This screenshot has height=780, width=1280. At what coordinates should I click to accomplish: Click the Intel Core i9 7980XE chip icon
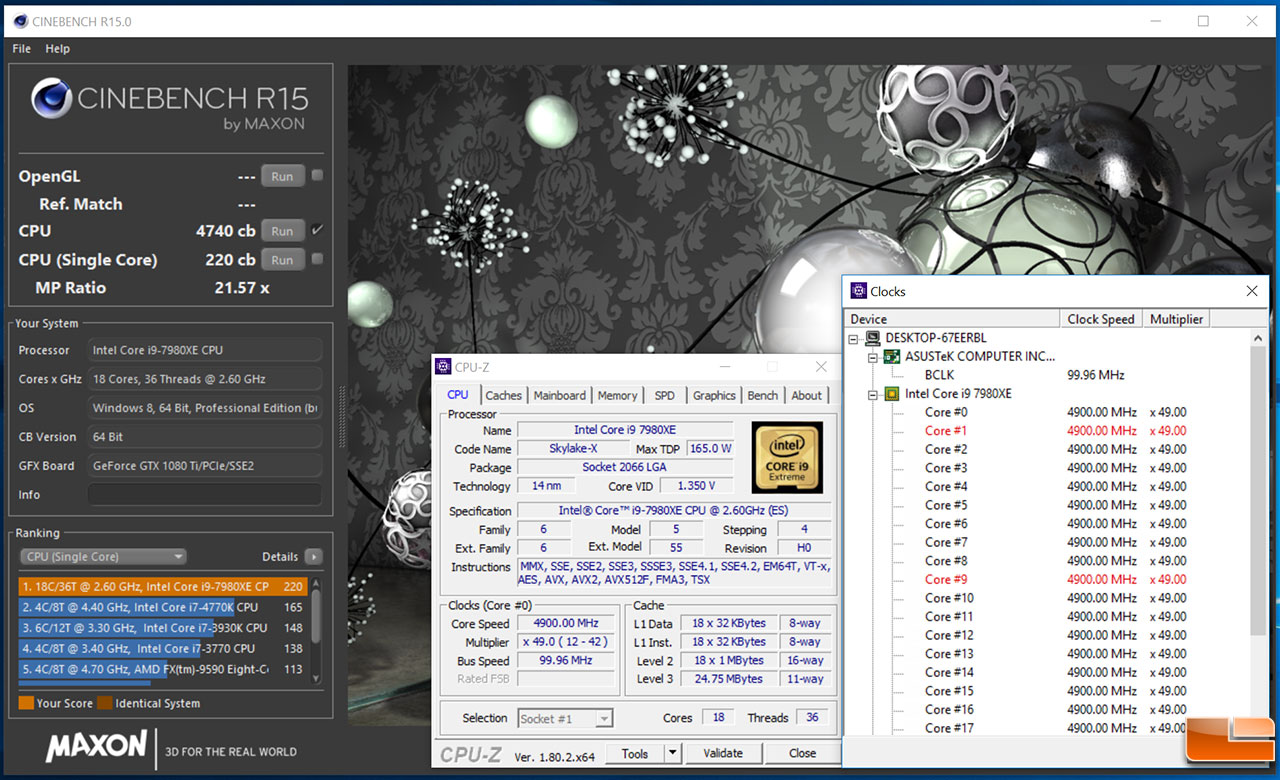[892, 394]
